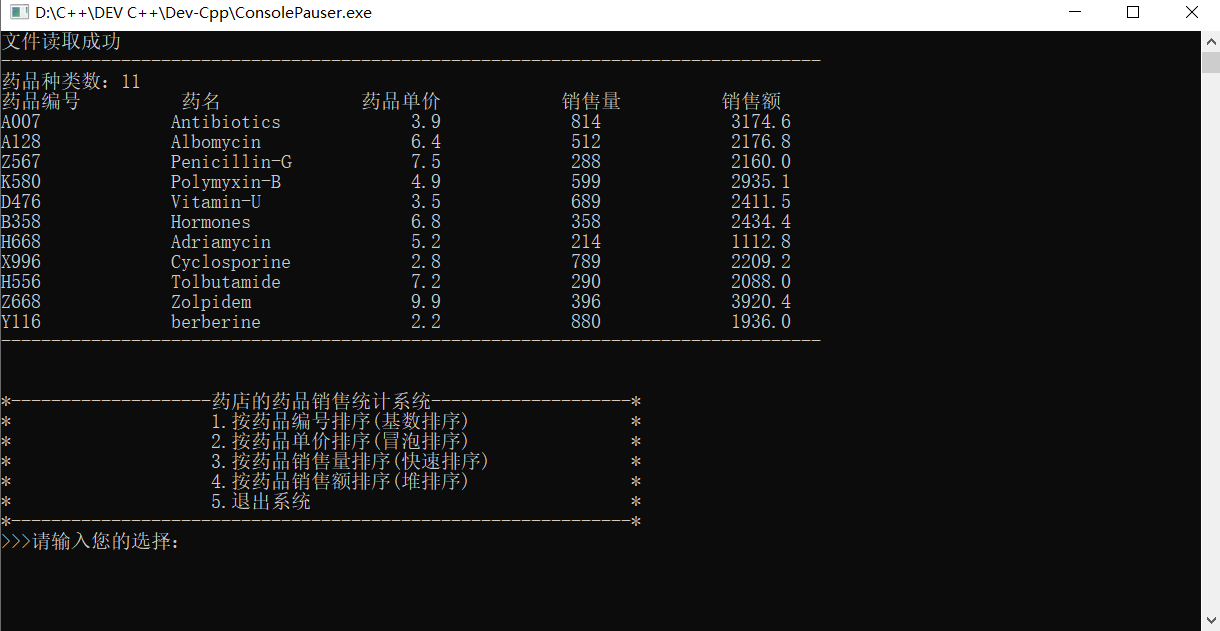Click the 药名 column header

(201, 102)
